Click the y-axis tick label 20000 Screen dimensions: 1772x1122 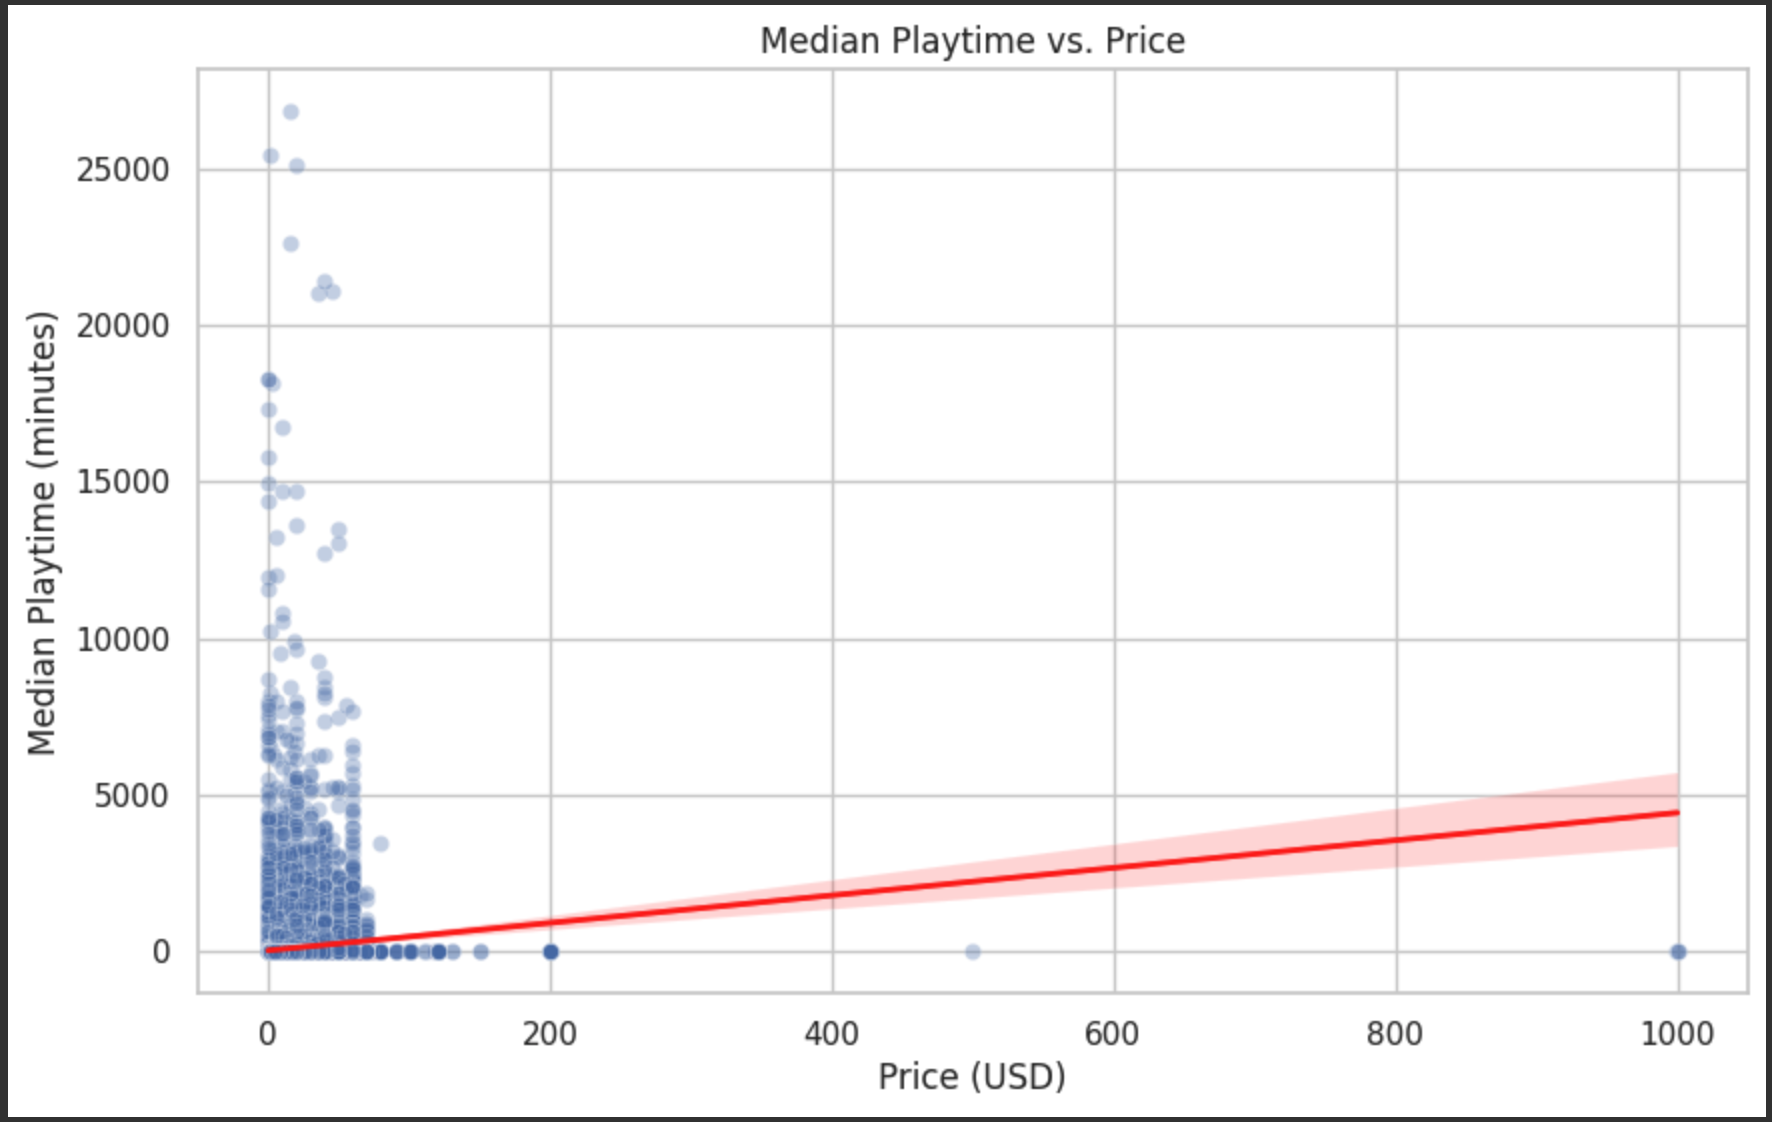(123, 326)
